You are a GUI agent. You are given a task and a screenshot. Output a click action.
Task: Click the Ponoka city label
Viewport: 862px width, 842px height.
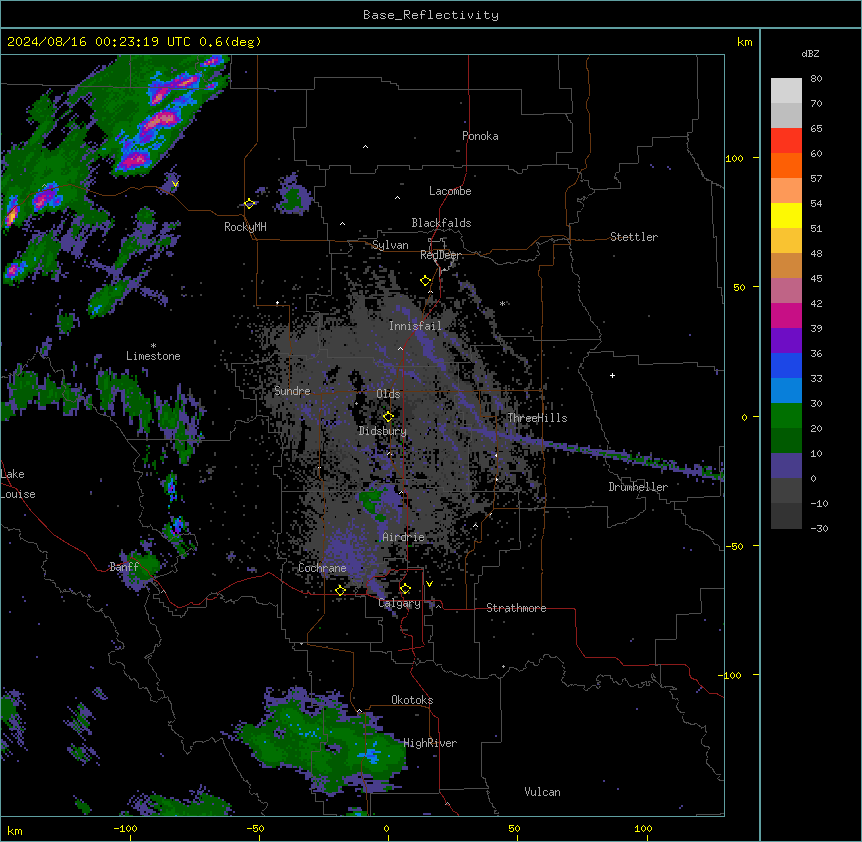[480, 136]
